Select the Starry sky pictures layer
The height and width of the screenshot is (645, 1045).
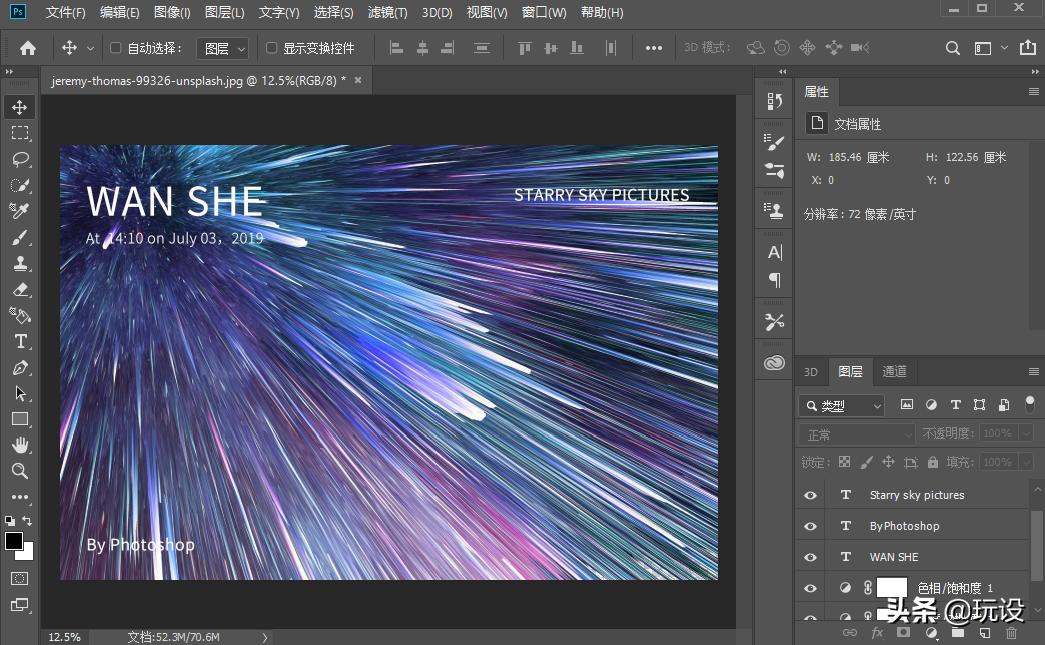pyautogui.click(x=917, y=495)
